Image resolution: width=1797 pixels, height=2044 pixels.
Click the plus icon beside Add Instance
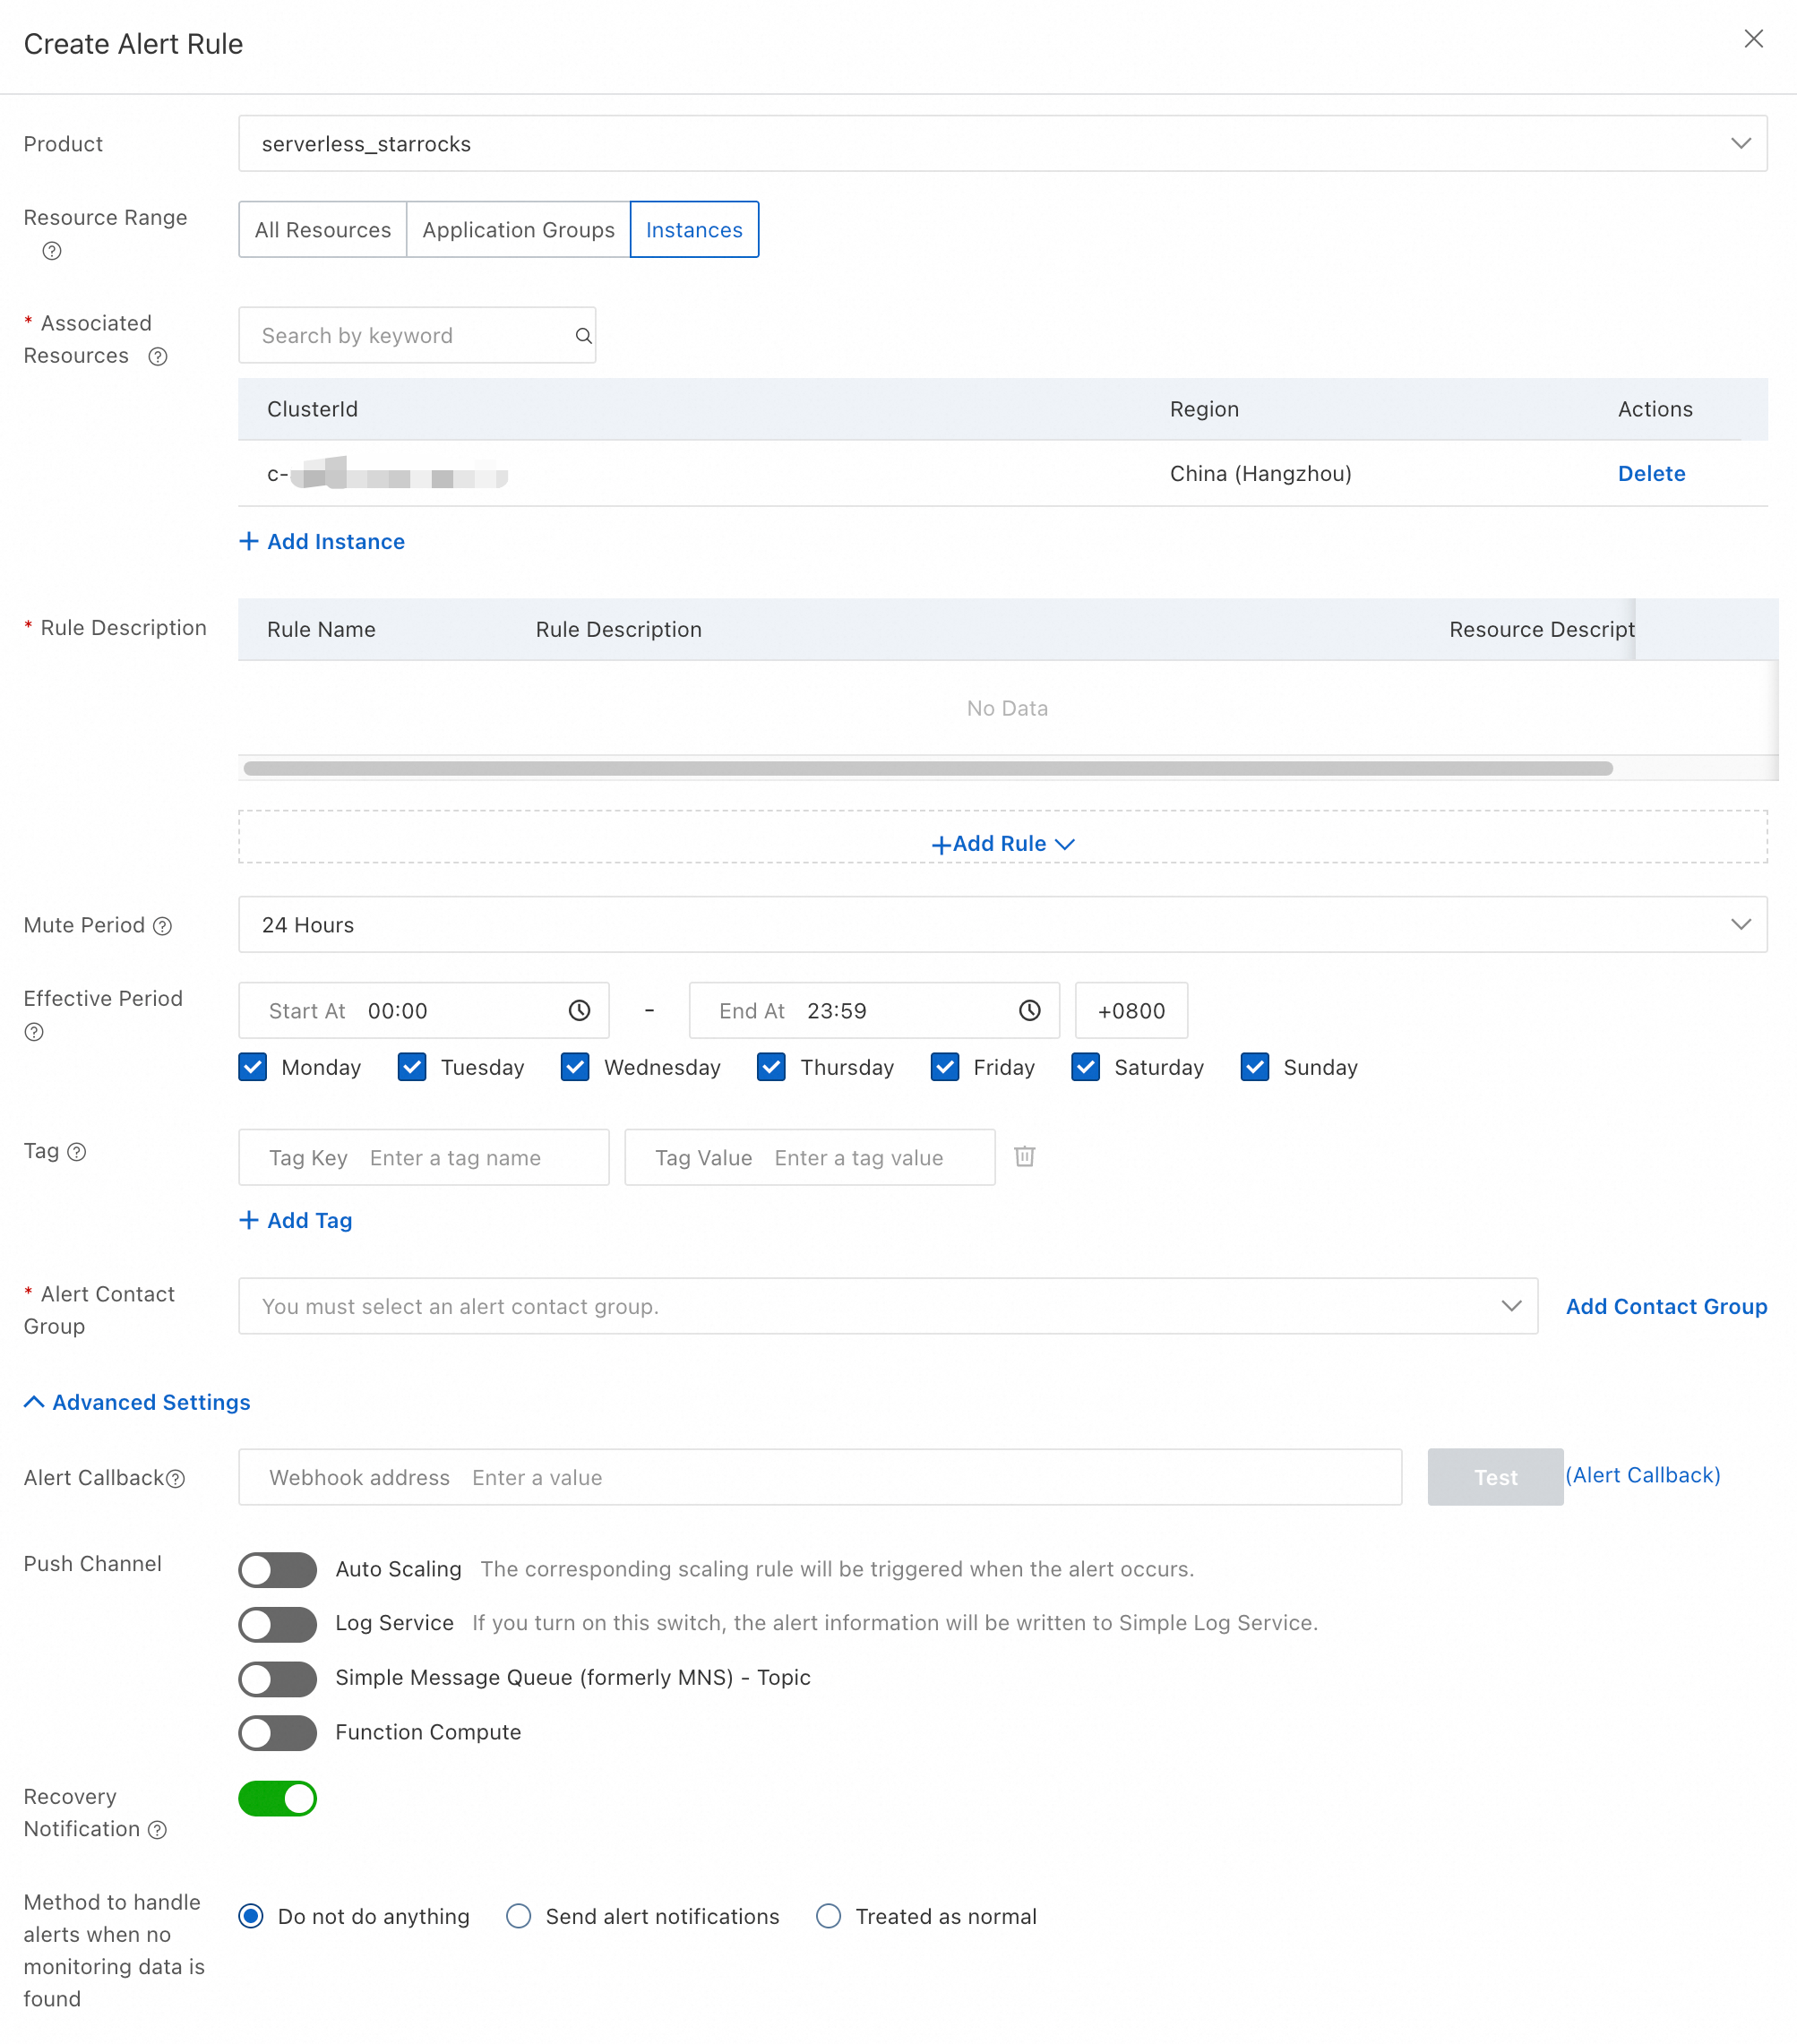coord(249,542)
